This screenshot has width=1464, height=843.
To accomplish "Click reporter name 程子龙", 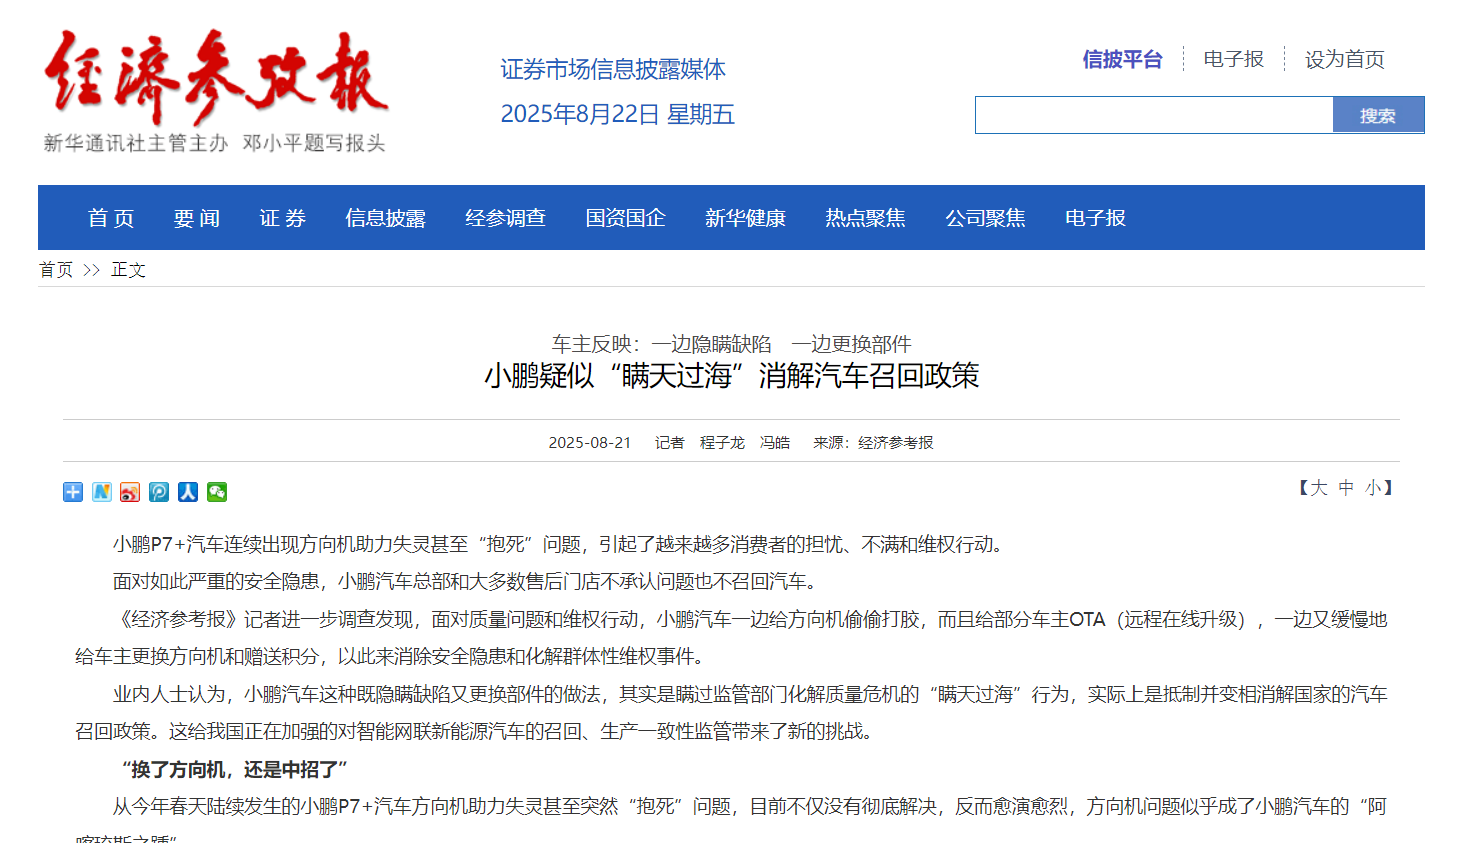I will (x=722, y=443).
